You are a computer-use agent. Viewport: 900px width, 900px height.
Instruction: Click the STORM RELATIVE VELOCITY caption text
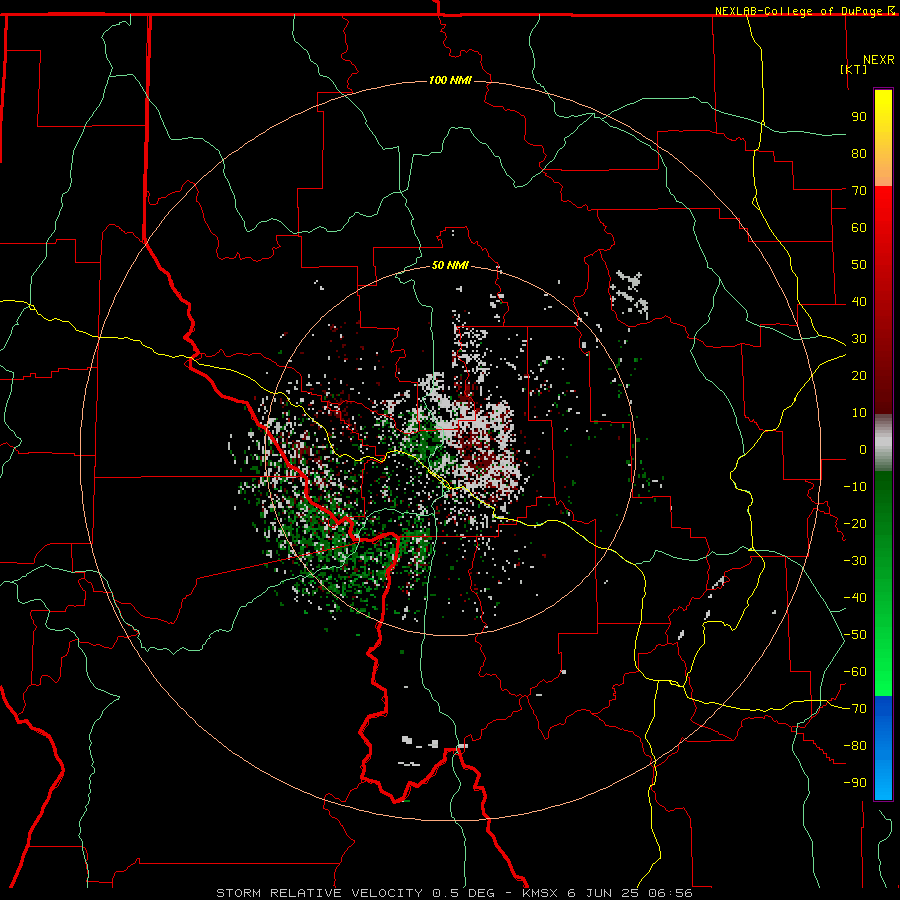319,893
